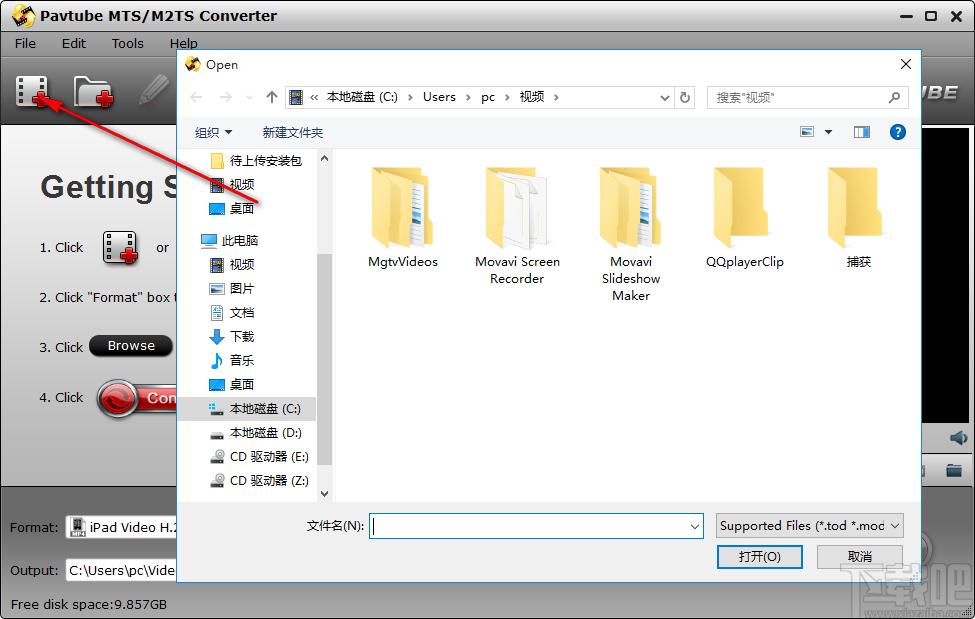Toggle the preview pane icon
Screen dimensions: 975x619
pos(862,132)
